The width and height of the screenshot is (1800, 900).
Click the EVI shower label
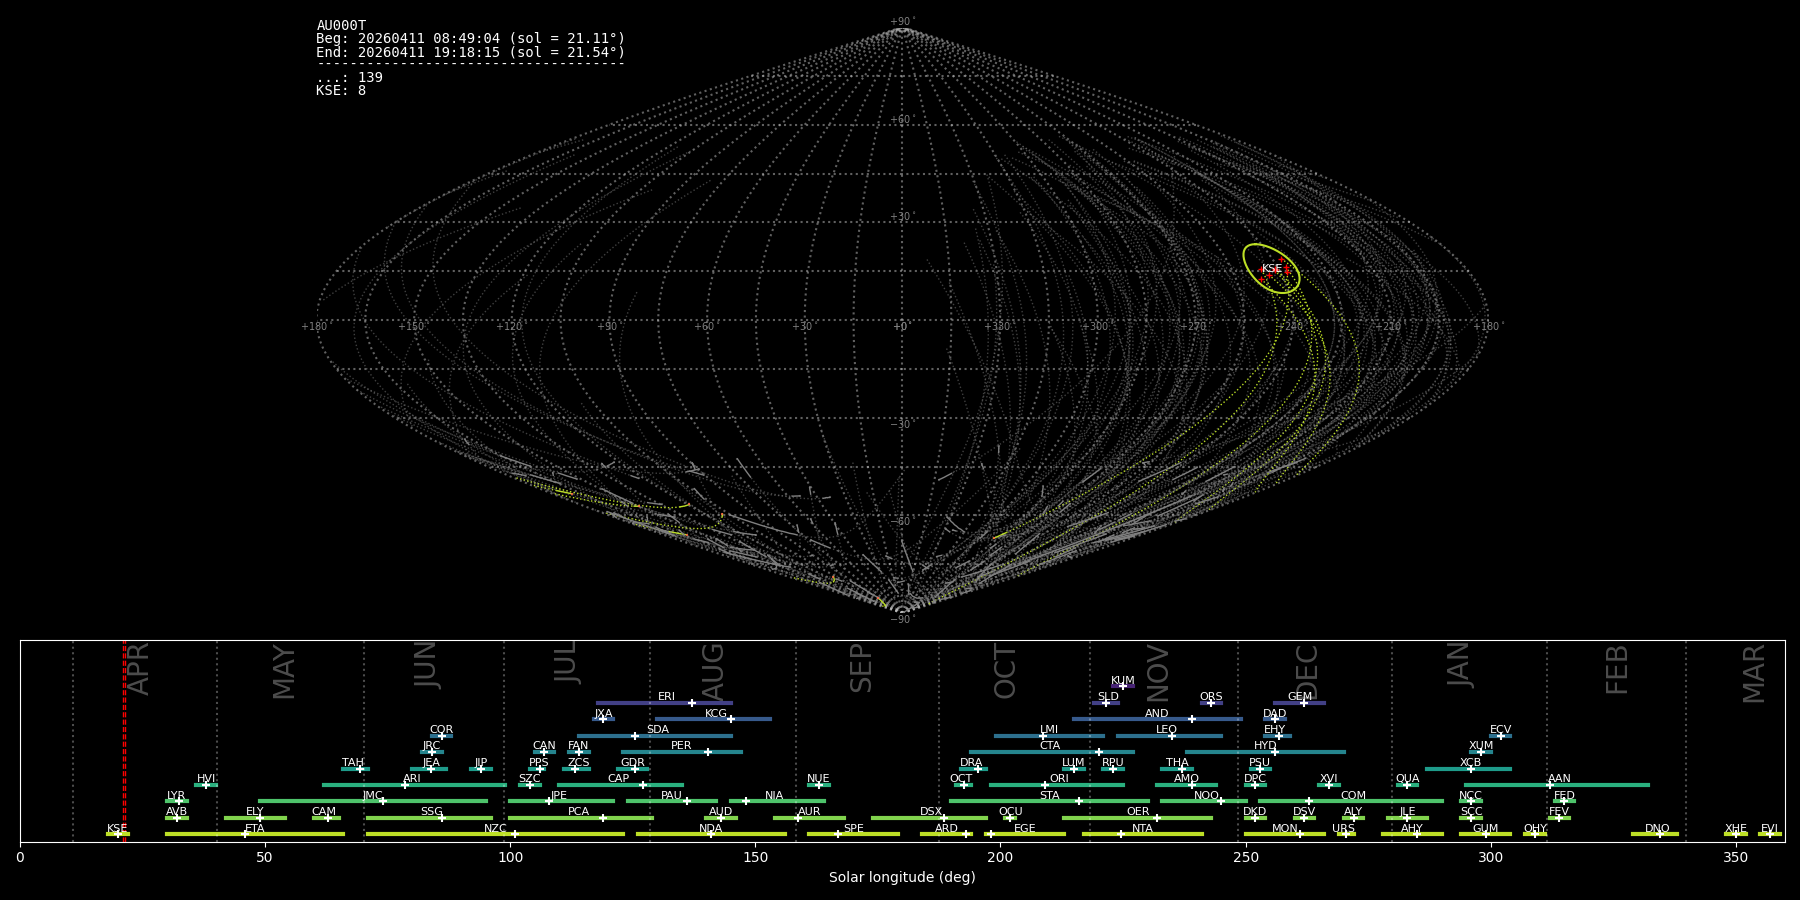1769,829
